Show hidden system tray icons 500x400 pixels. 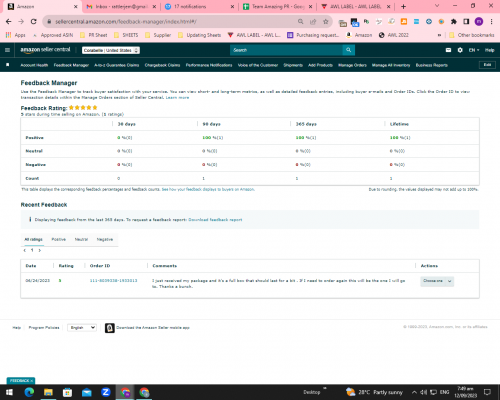(414, 392)
